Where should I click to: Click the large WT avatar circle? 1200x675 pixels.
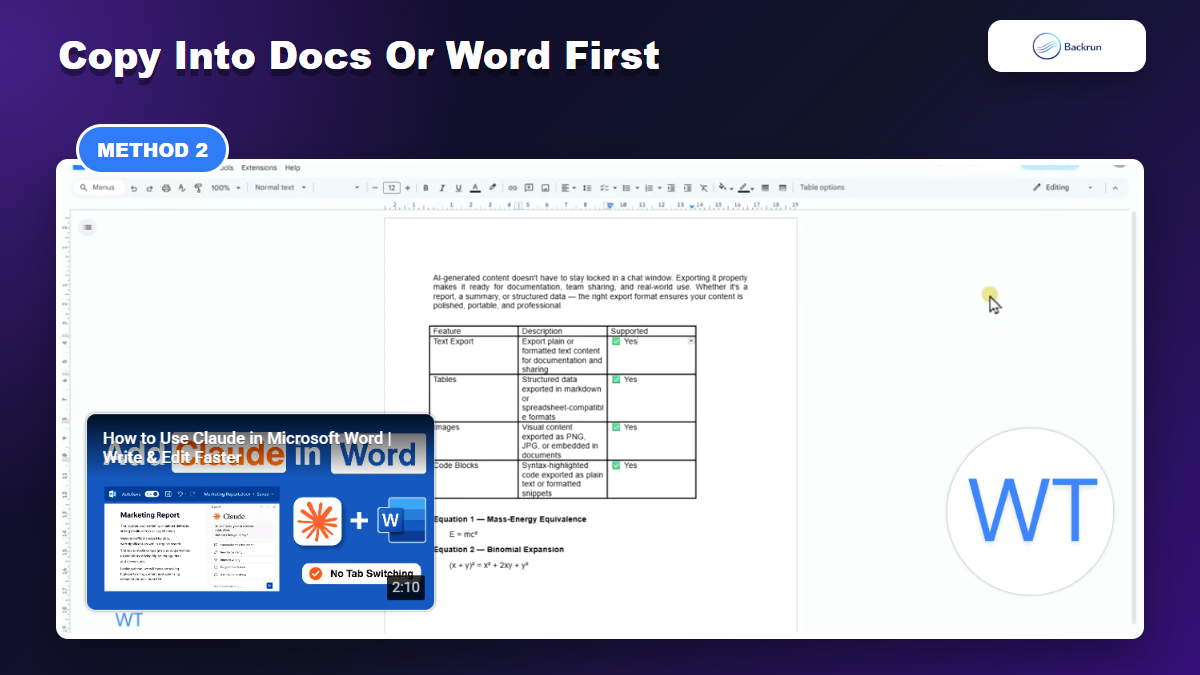point(1029,510)
